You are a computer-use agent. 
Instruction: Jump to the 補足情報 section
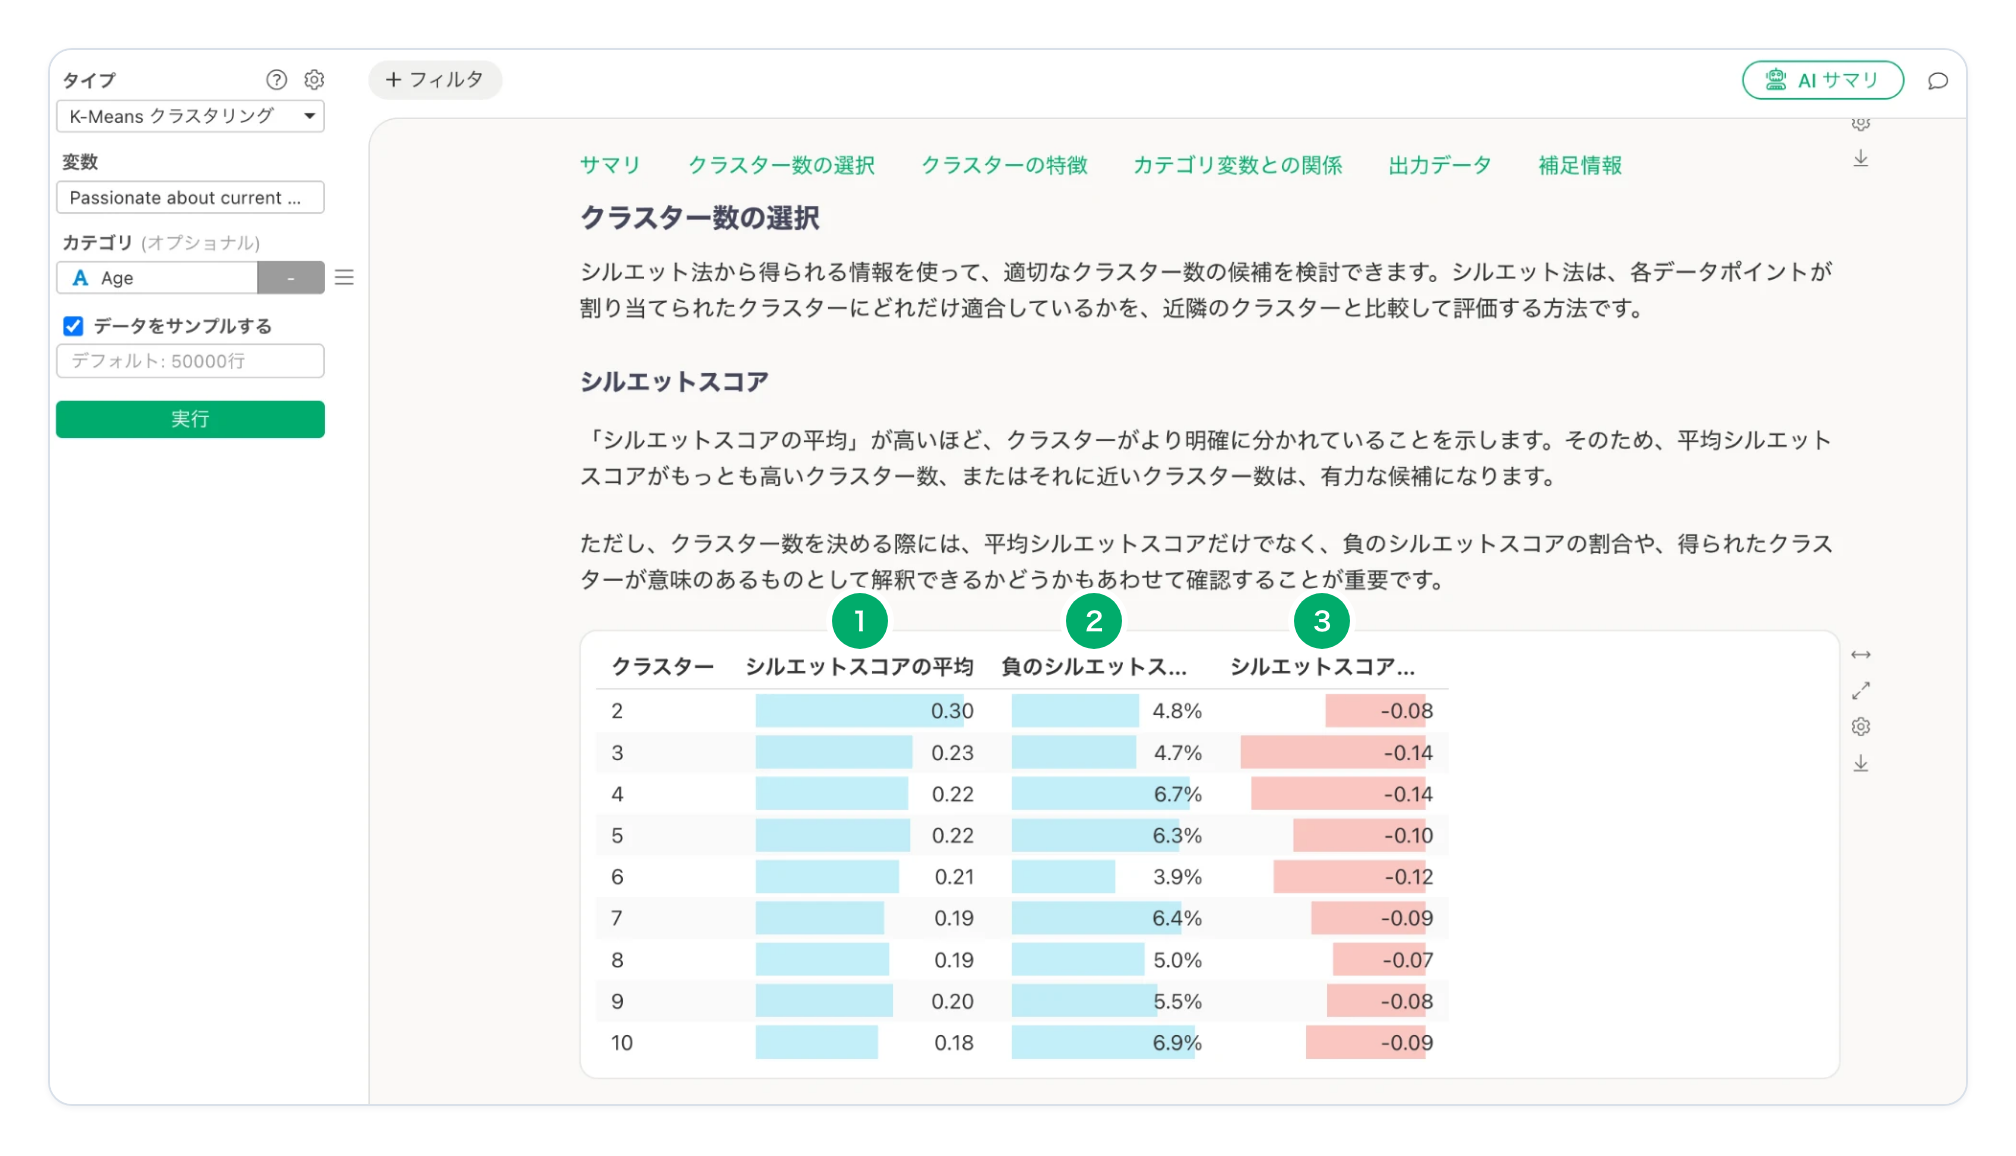pyautogui.click(x=1580, y=165)
